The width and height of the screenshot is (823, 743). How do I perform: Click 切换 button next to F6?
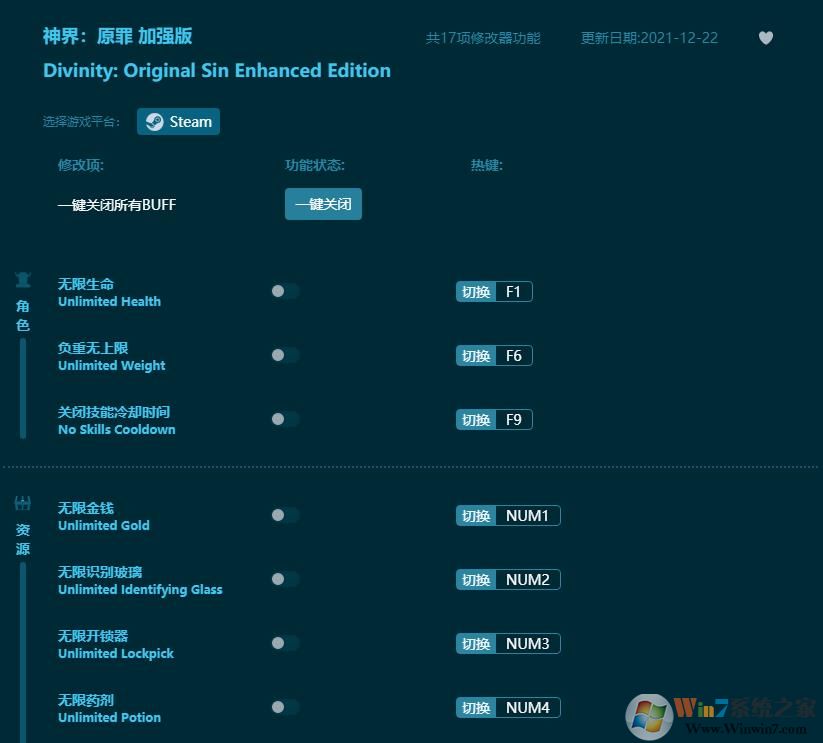[x=475, y=355]
